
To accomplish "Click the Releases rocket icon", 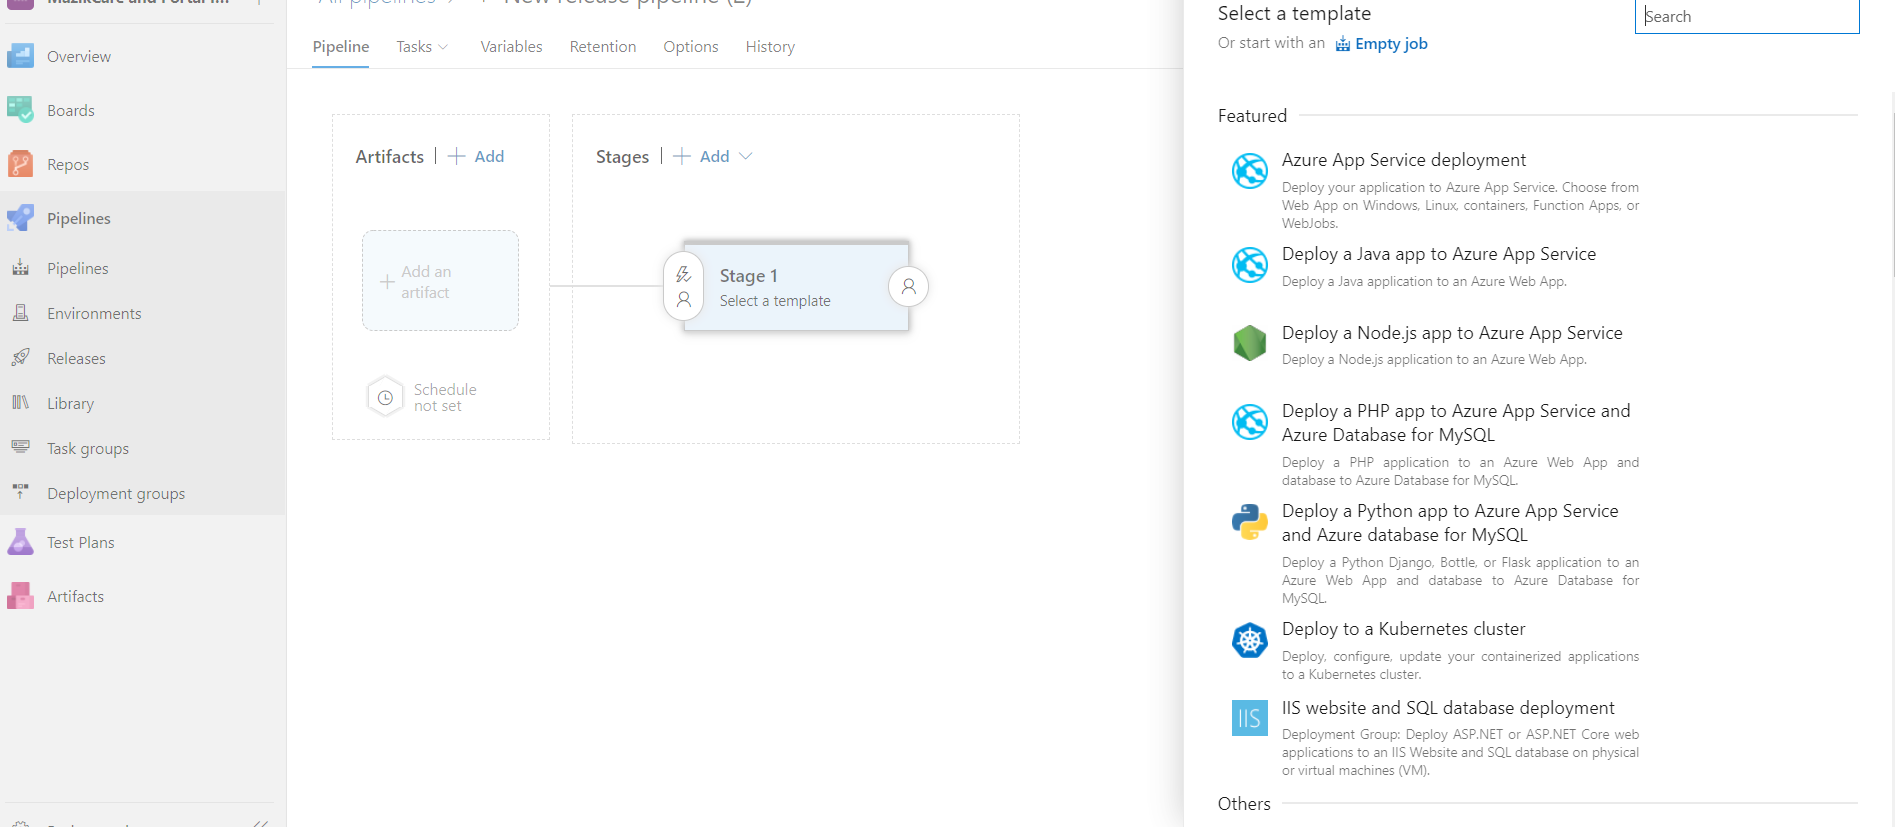I will pos(20,358).
